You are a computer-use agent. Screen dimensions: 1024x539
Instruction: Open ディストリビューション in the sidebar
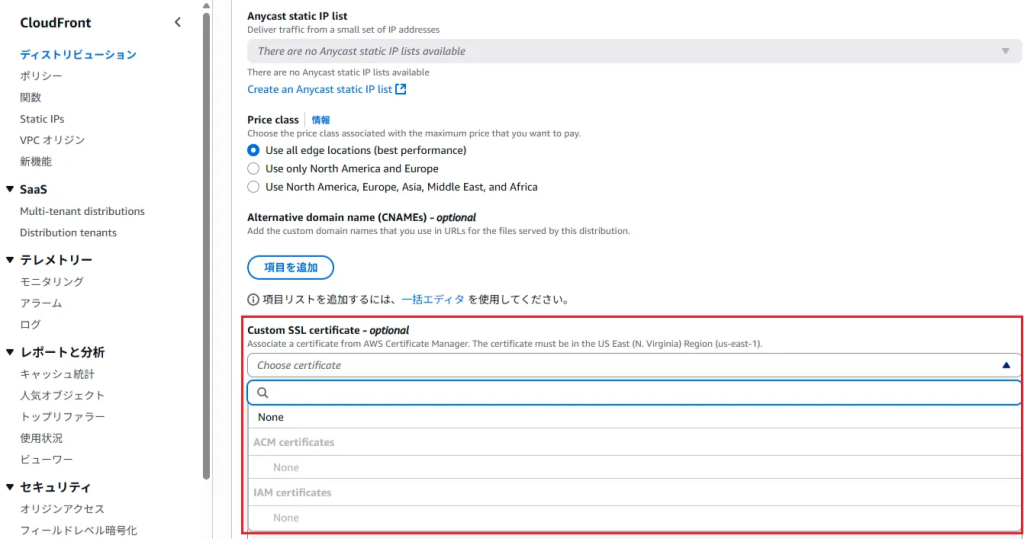click(x=78, y=55)
